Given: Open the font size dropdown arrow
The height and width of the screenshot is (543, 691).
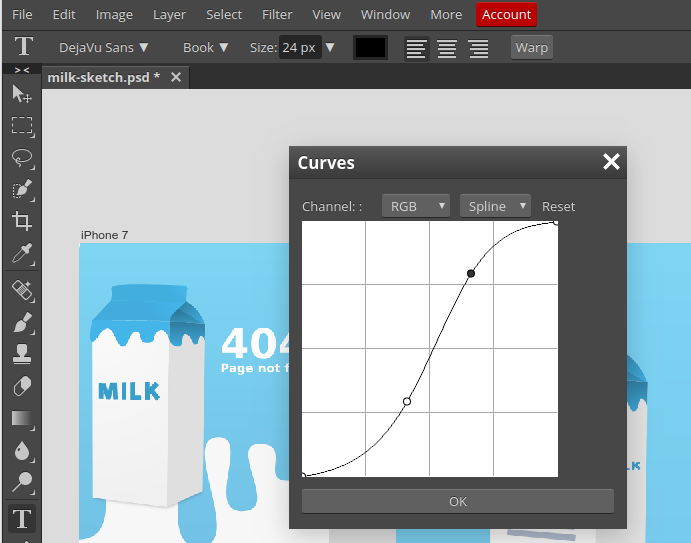Looking at the screenshot, I should 330,47.
